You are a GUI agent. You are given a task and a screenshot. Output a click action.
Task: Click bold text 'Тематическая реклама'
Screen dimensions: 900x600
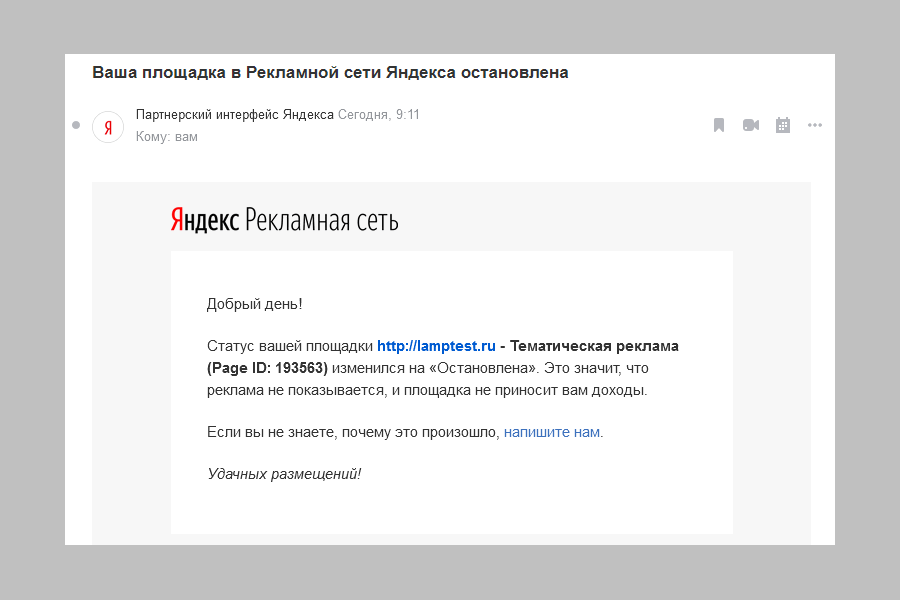click(594, 346)
